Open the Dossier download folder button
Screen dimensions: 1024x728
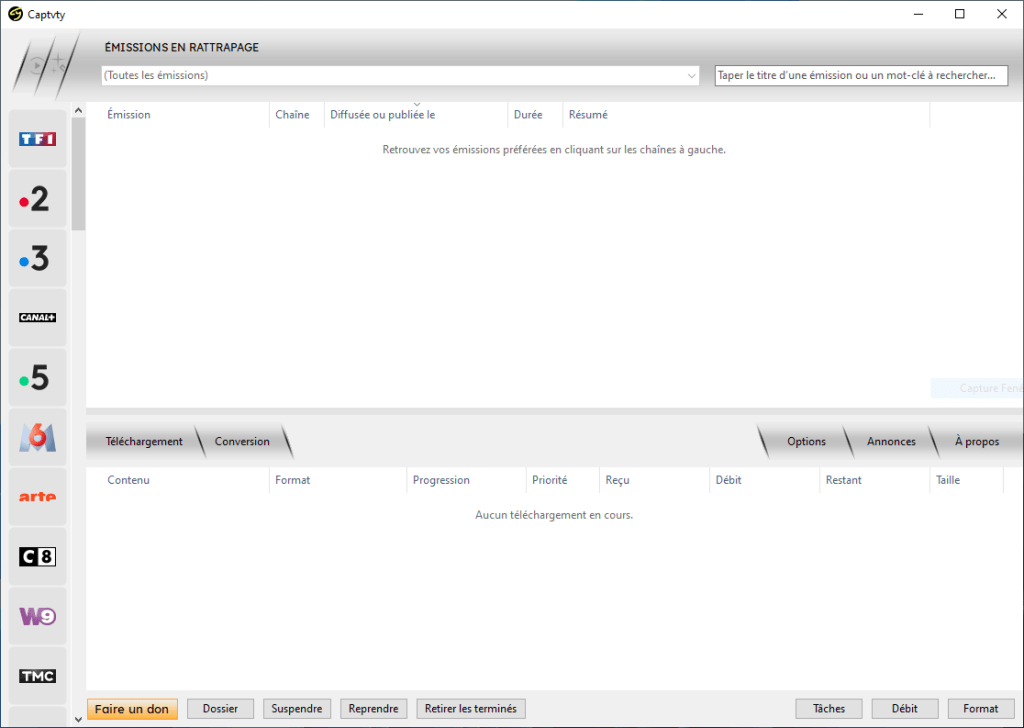pos(220,708)
